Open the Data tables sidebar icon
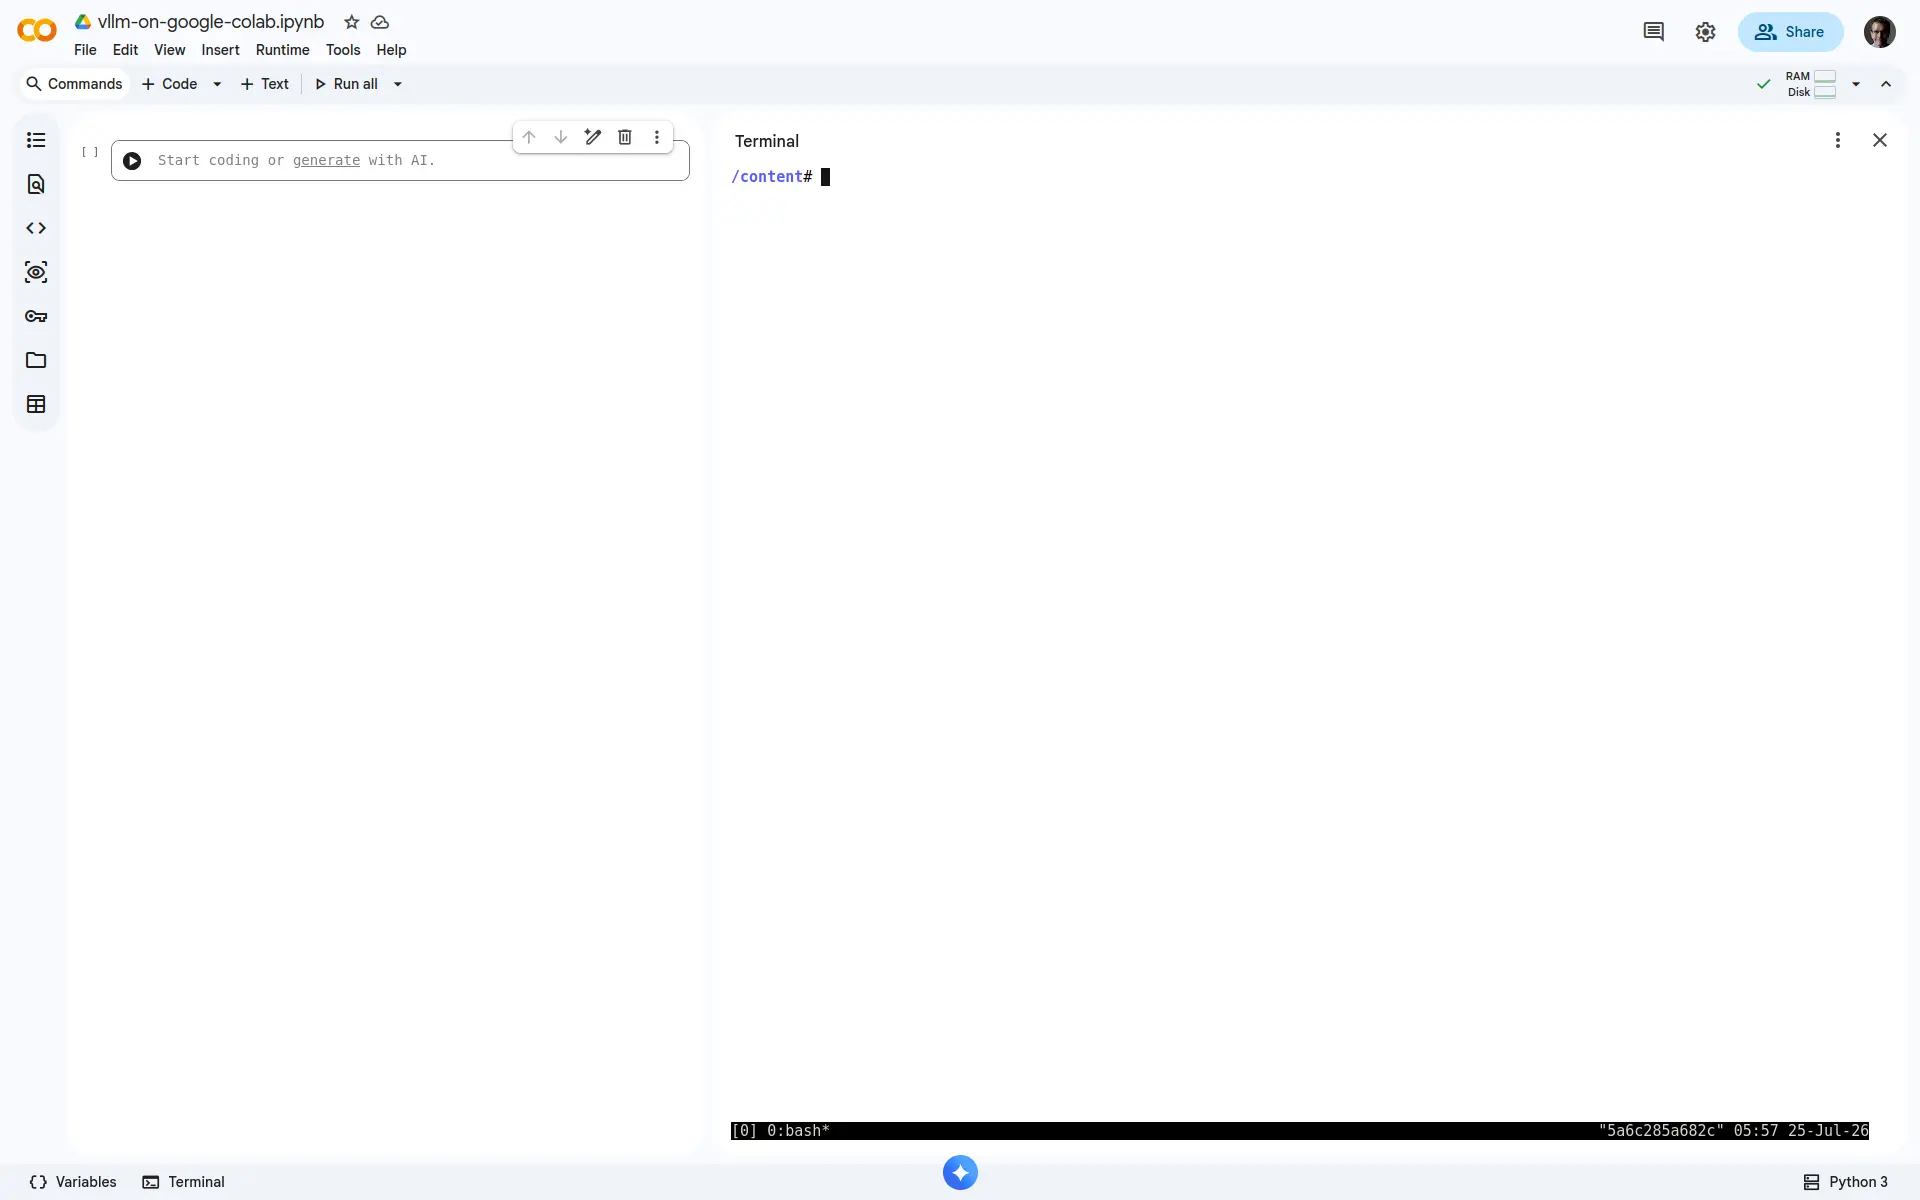The height and width of the screenshot is (1200, 1920). coord(36,404)
